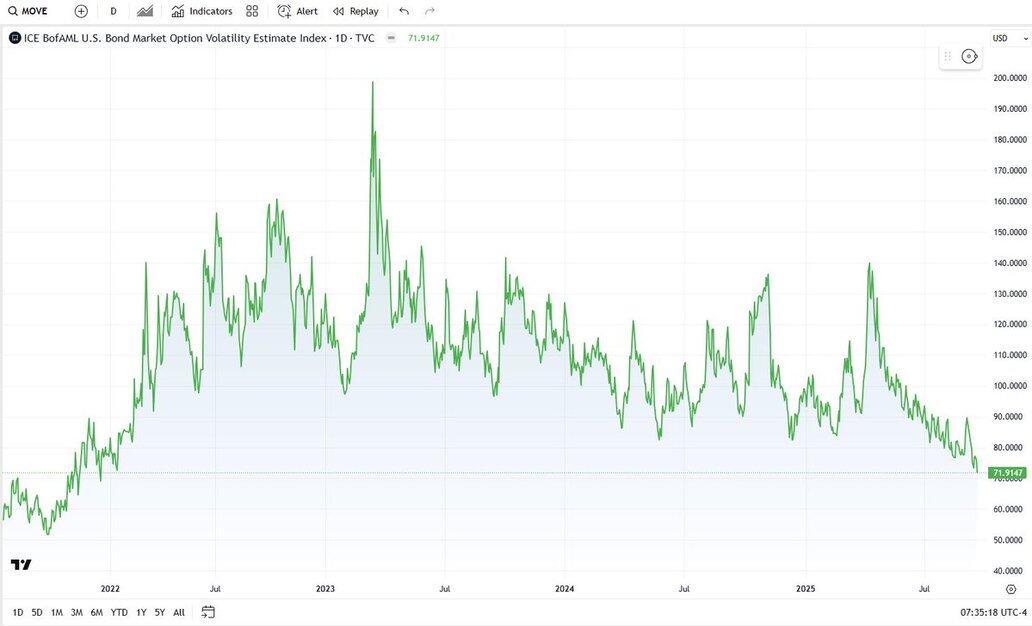The image size is (1032, 626).
Task: Open timezone menu at 07:35:18 UTC-4
Action: pyautogui.click(x=993, y=612)
